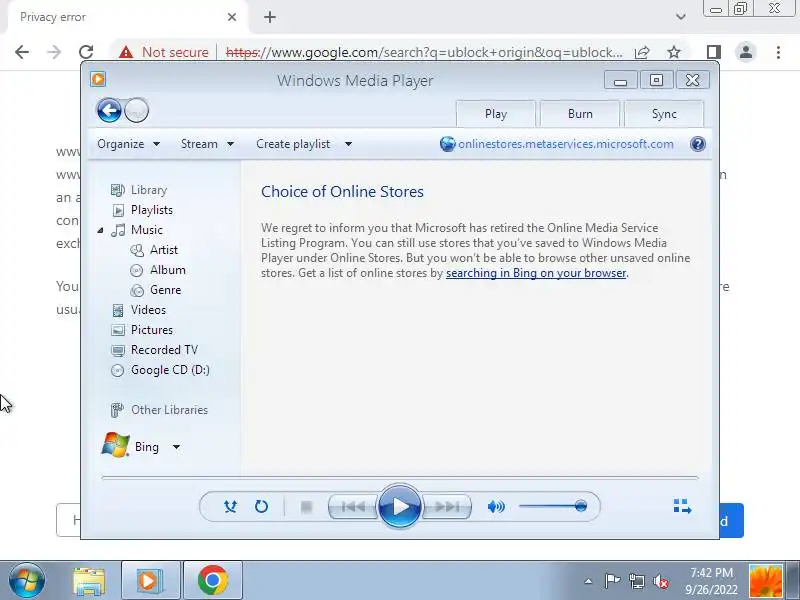Select Pictures in navigation pane
The width and height of the screenshot is (800, 600).
tap(142, 330)
